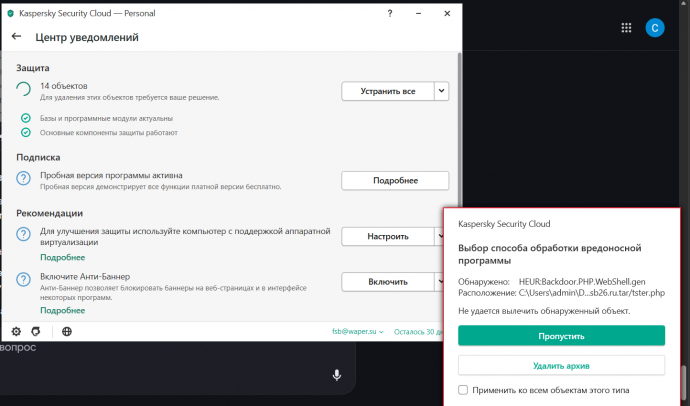
Task: Click the globe icon in bottom bar
Action: coord(66,331)
